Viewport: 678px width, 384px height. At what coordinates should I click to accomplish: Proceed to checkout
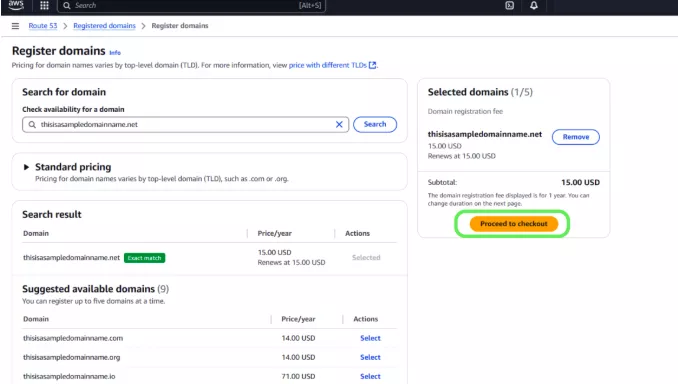coord(514,224)
